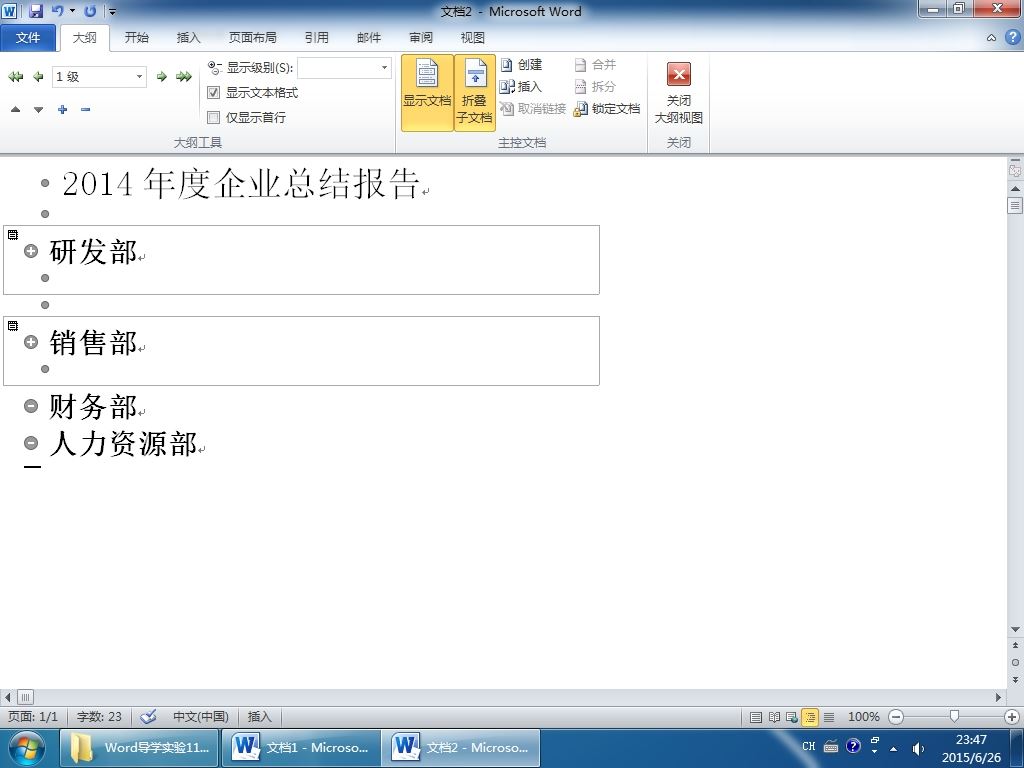
Task: Click the 取消链接 button
Action: [533, 108]
